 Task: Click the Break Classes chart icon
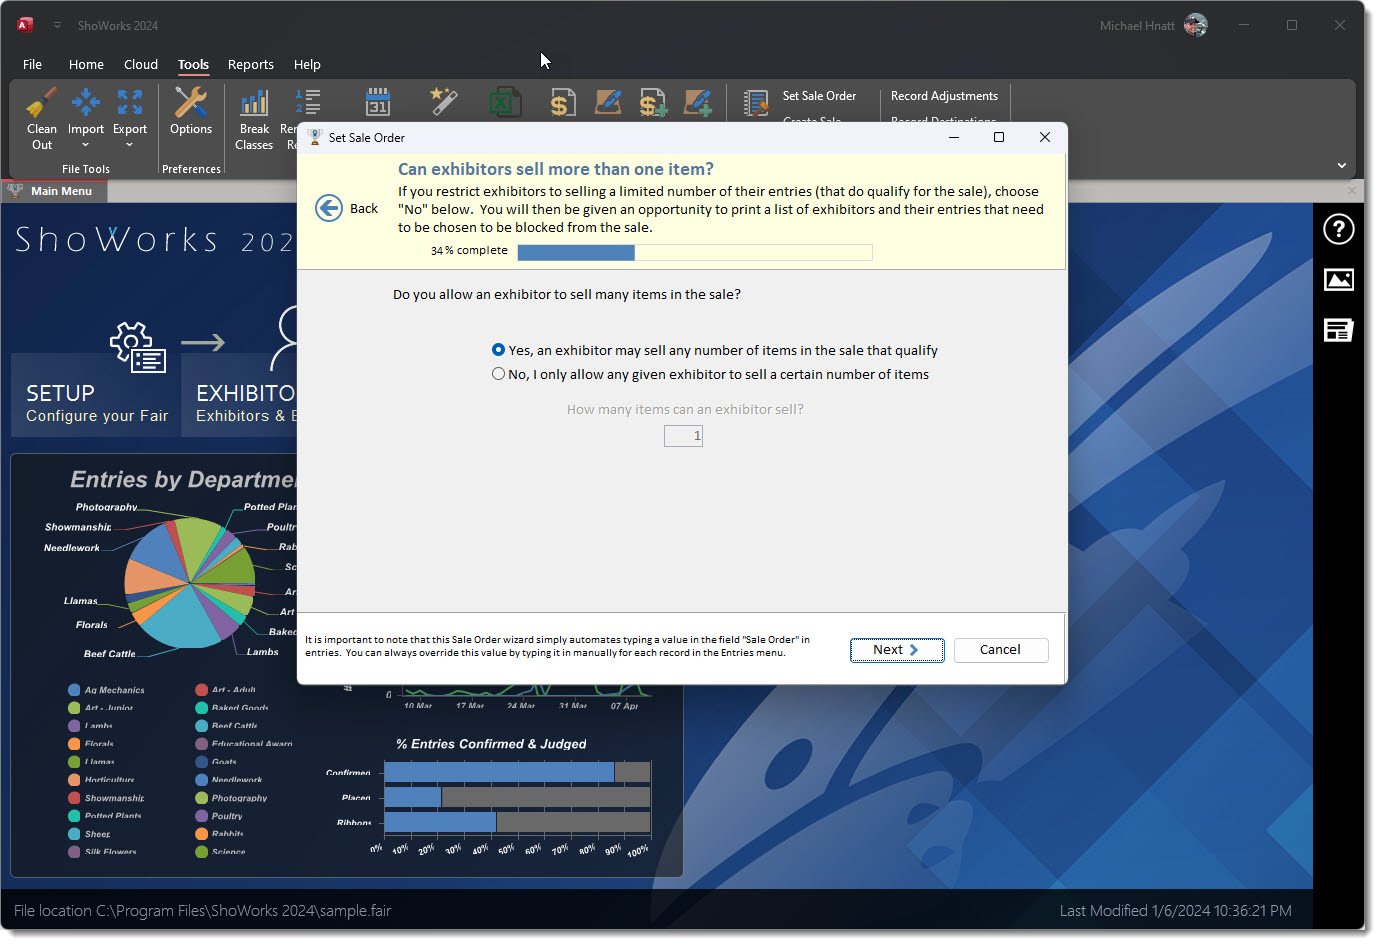254,103
